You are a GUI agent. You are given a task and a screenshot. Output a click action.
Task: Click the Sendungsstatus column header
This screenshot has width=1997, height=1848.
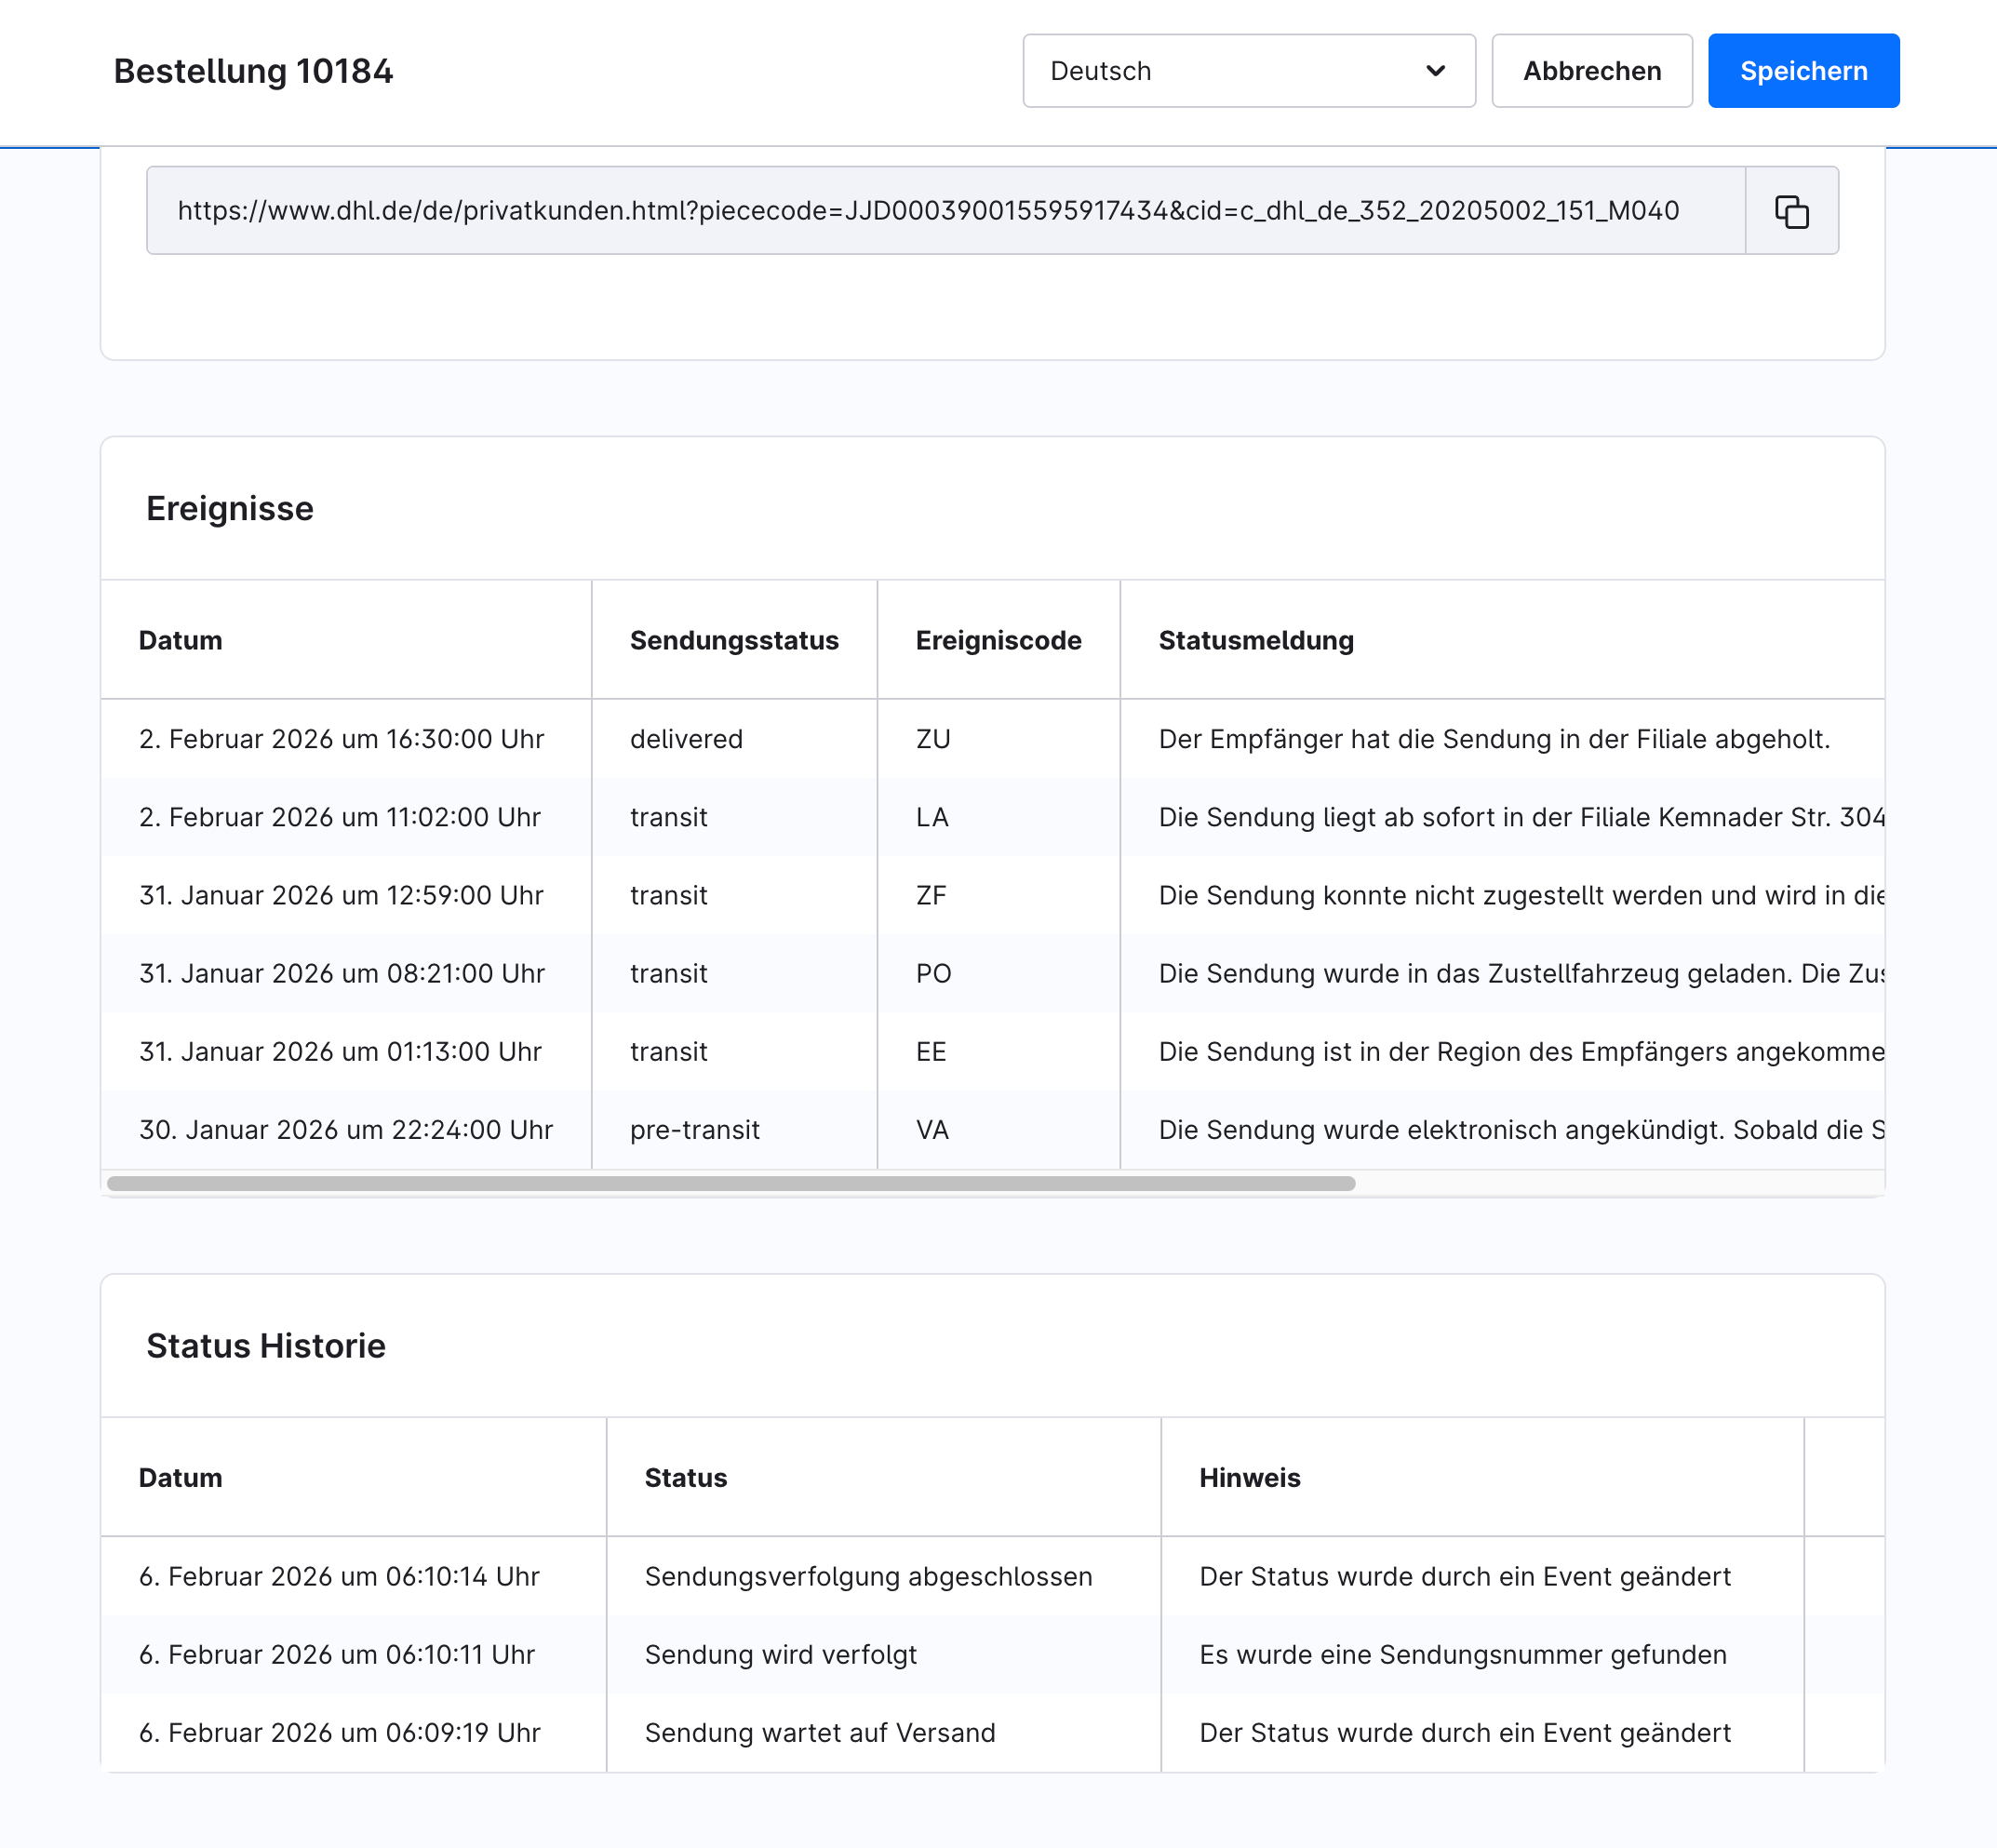[x=734, y=640]
